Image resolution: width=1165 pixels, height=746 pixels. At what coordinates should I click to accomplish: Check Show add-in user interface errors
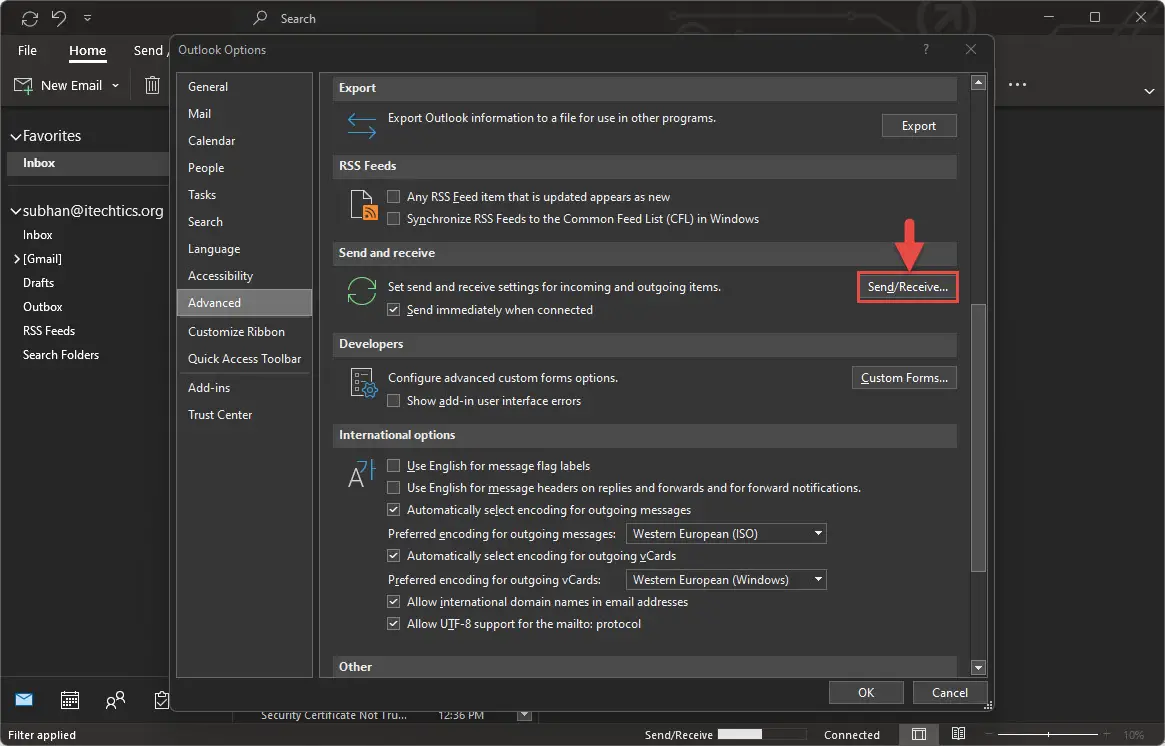click(x=394, y=400)
